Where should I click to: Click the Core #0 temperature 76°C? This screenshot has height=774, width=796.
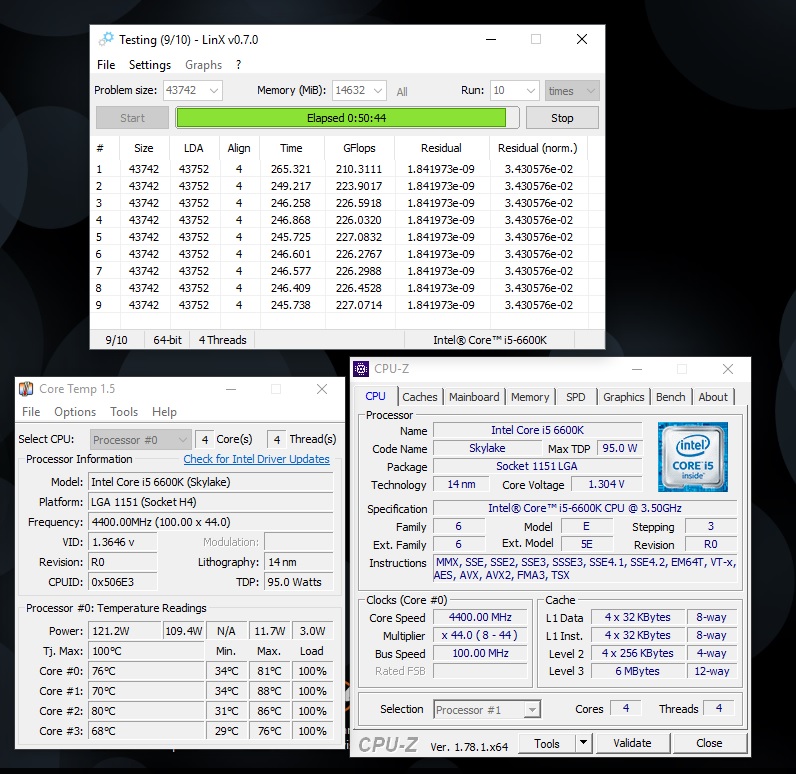click(x=146, y=671)
